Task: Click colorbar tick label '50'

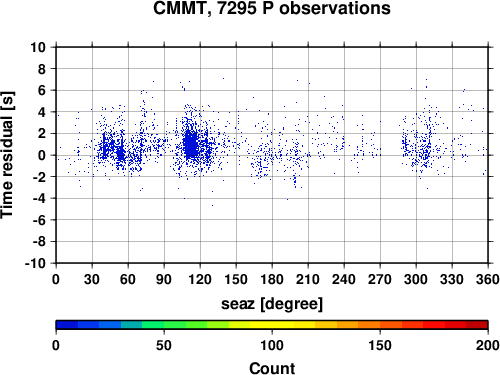Action: tap(164, 345)
